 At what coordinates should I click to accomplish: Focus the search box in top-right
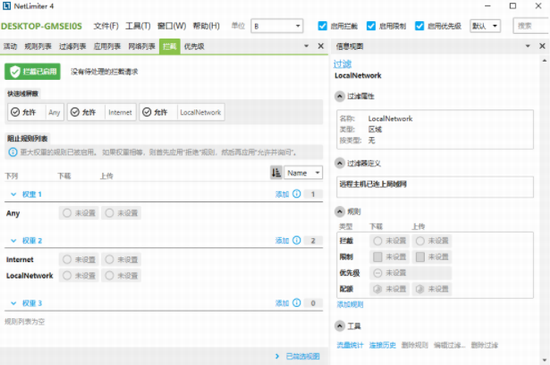click(531, 26)
